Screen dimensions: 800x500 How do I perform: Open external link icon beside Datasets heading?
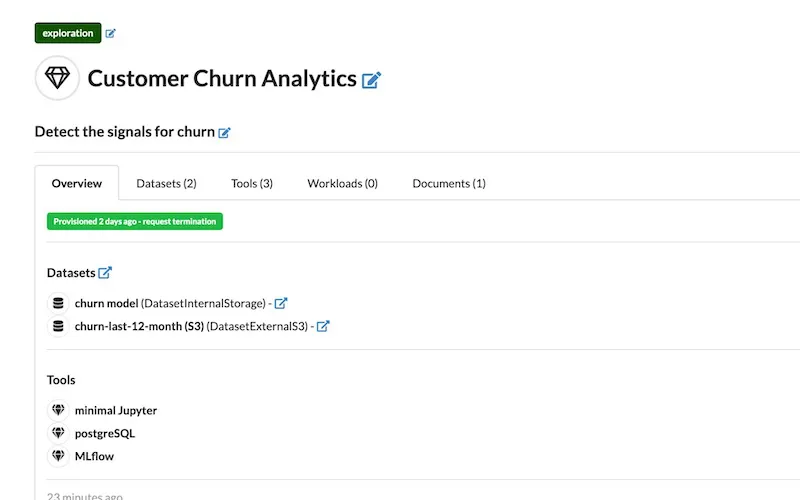105,272
